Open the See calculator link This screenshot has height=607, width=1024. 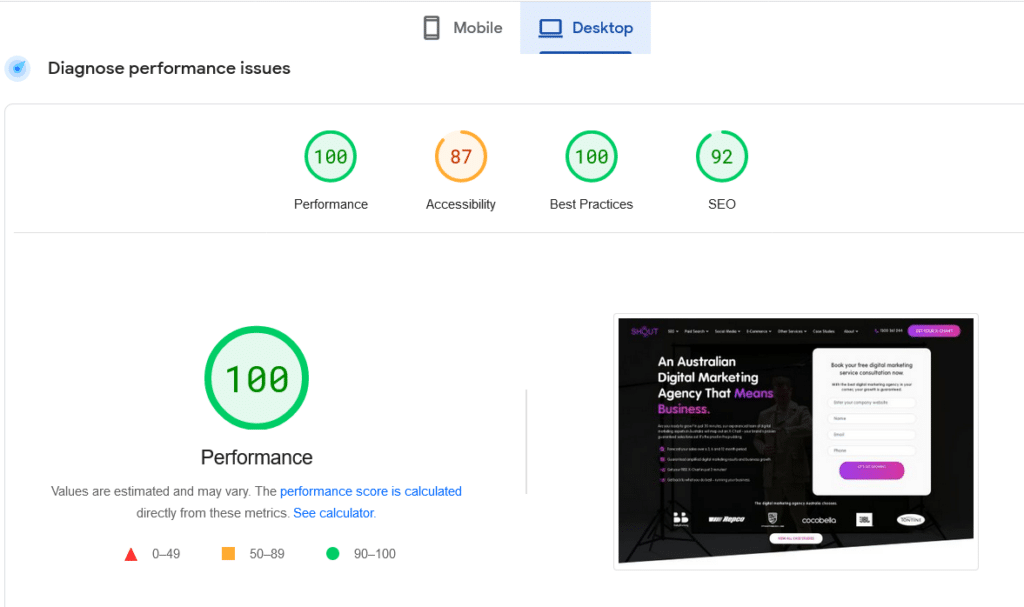pyautogui.click(x=333, y=512)
